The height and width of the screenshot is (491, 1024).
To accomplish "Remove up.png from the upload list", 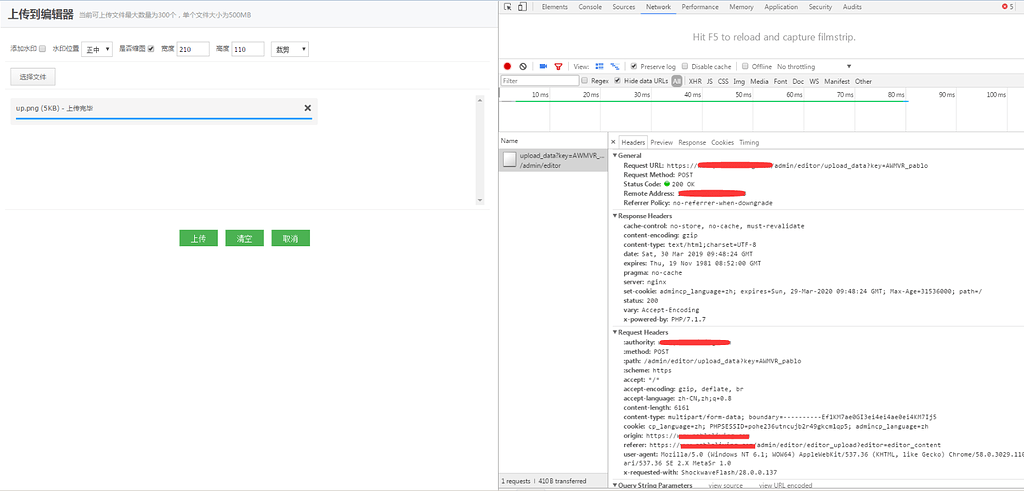I will [307, 108].
